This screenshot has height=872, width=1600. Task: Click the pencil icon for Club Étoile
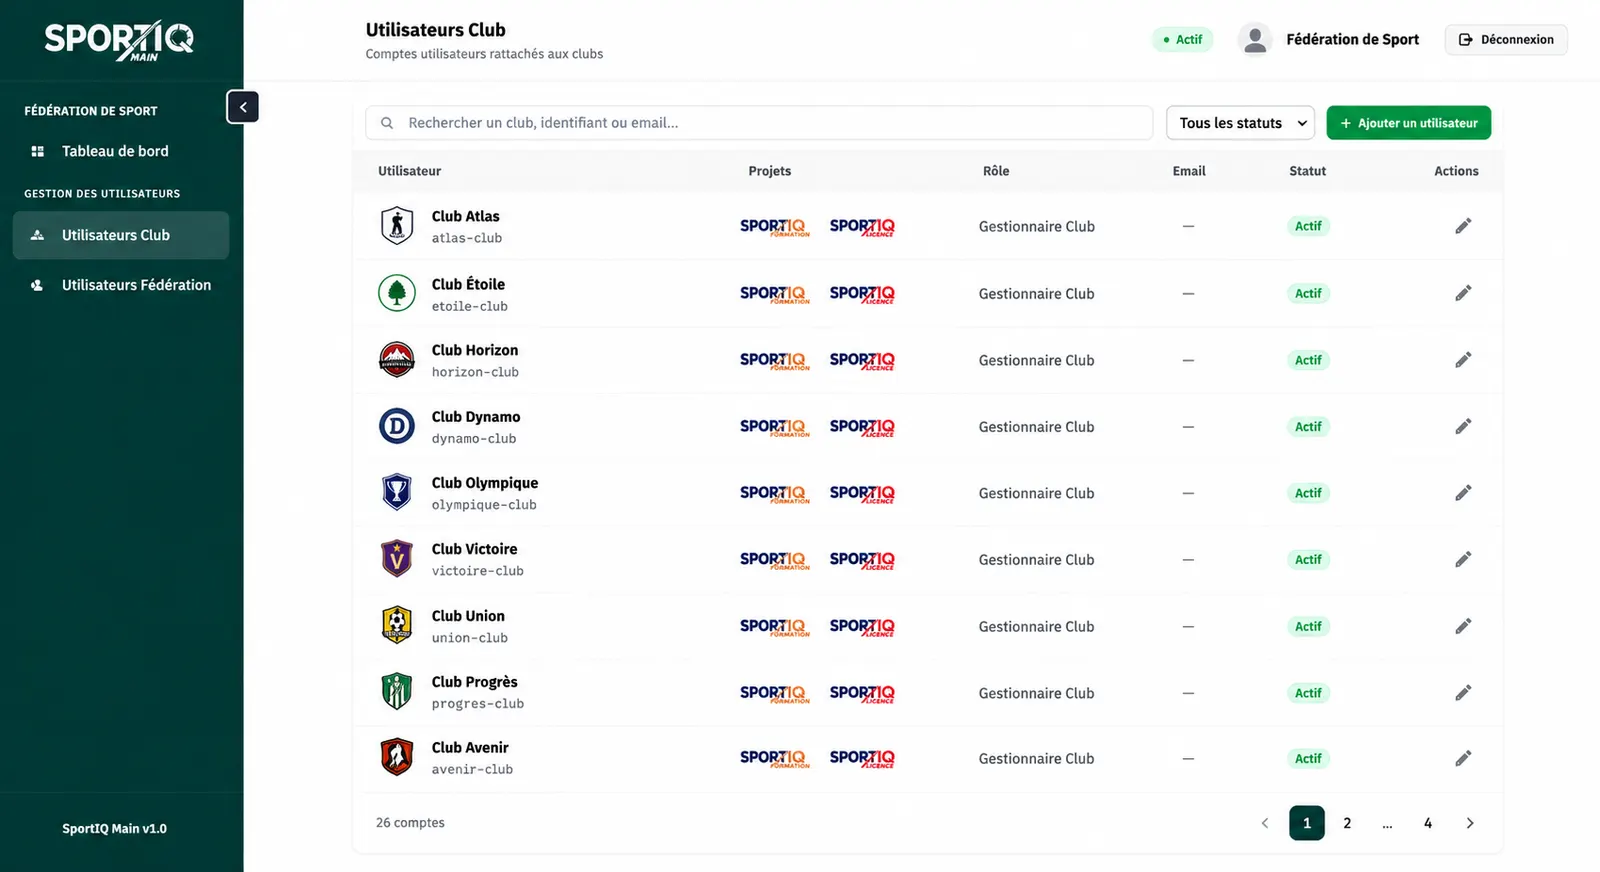tap(1463, 293)
